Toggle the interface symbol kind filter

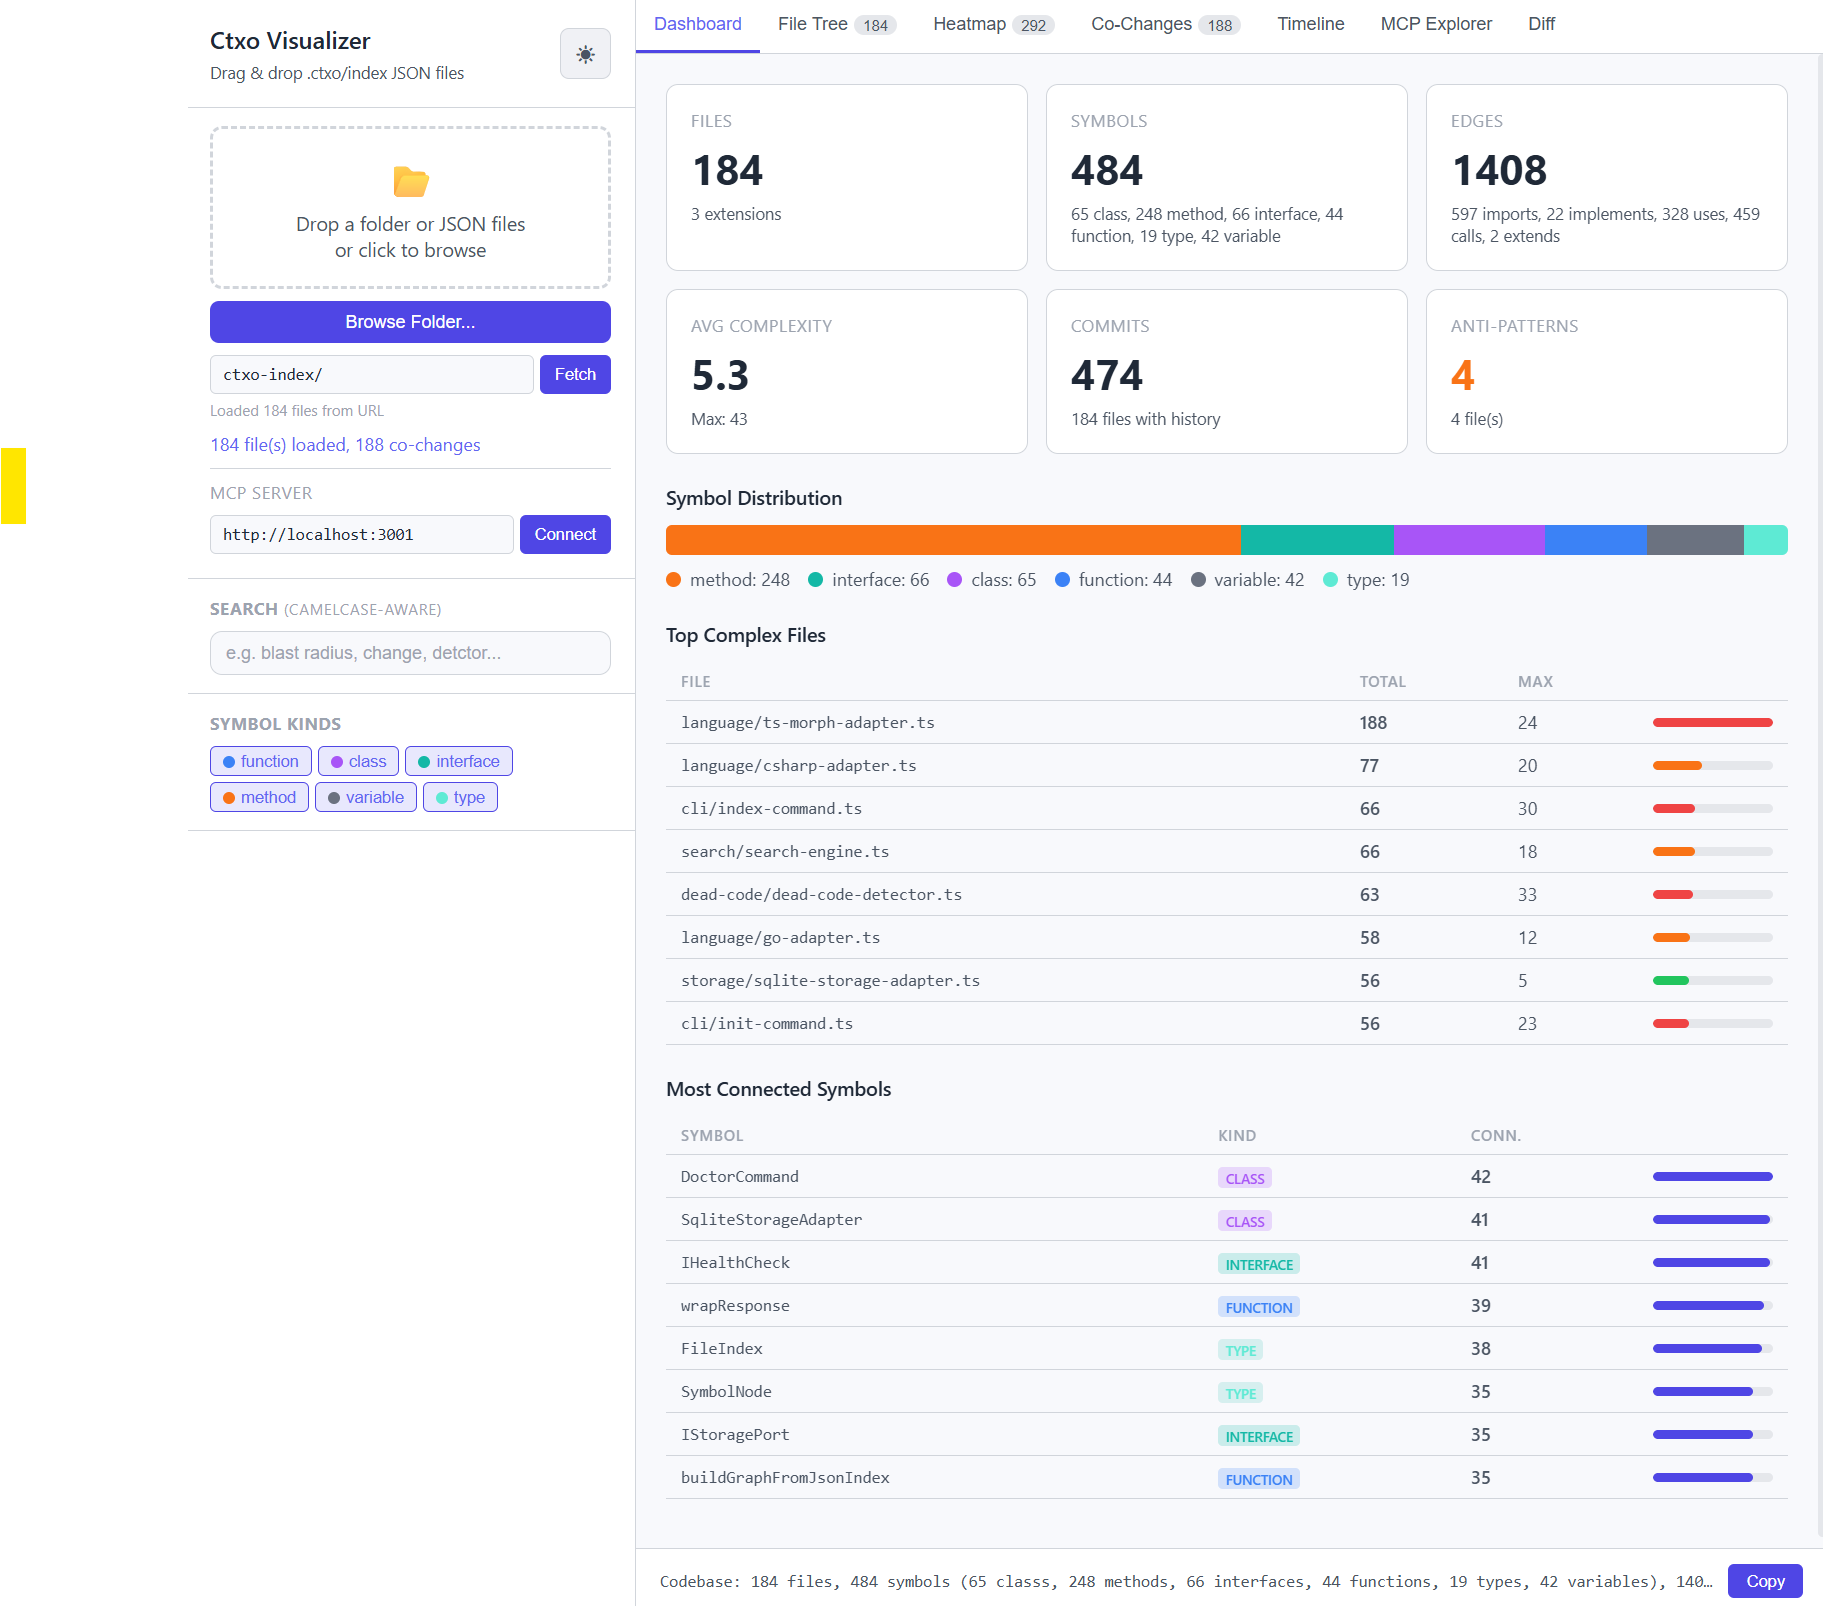[459, 761]
